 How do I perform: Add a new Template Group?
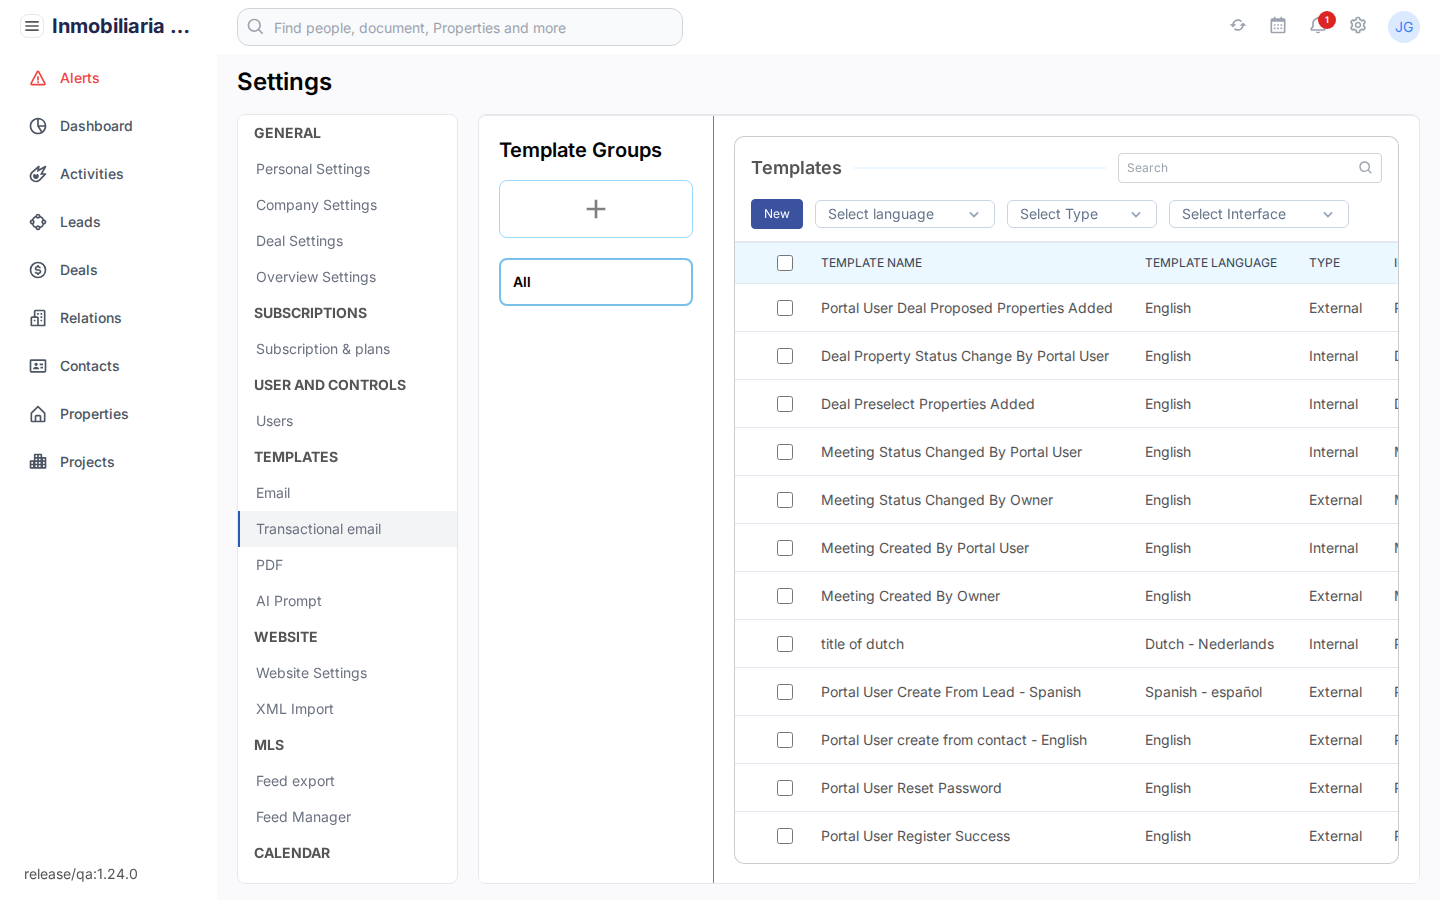point(595,209)
